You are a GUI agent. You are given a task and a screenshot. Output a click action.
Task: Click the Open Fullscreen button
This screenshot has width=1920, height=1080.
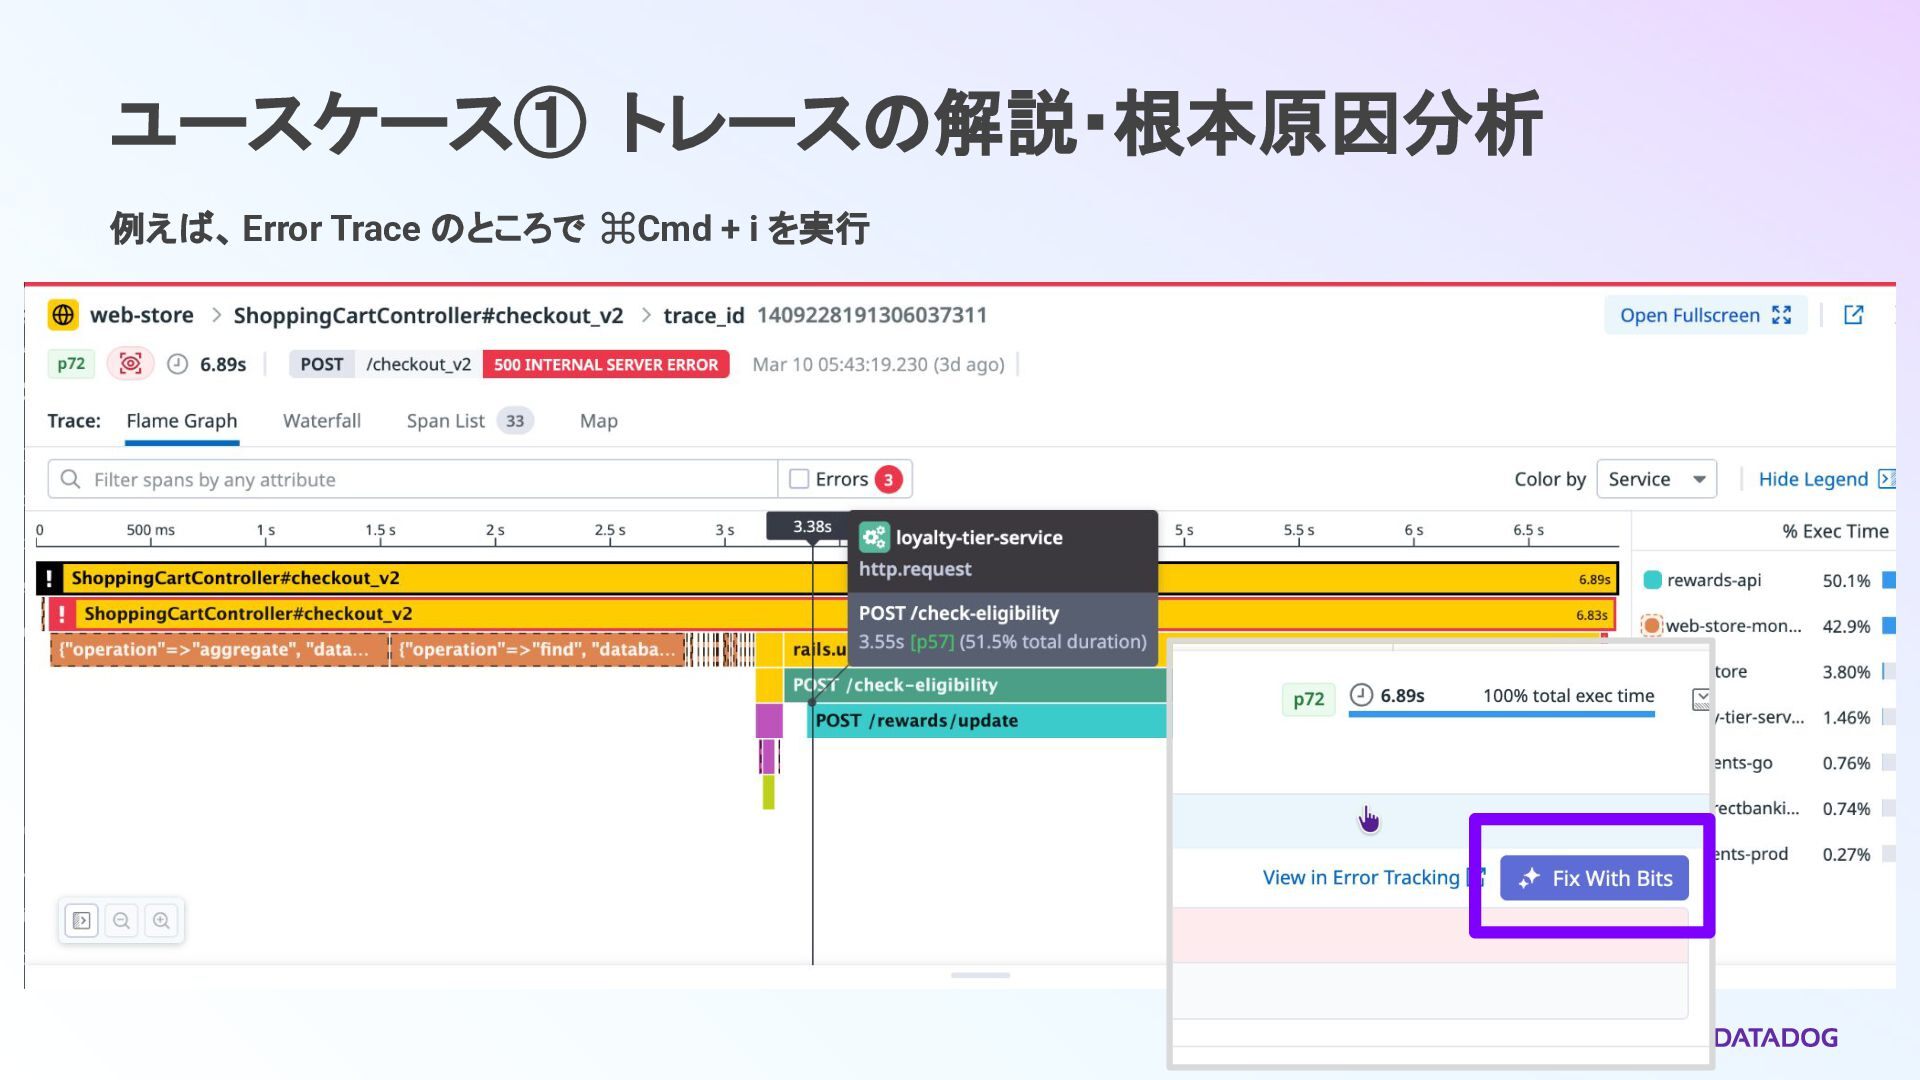point(1704,315)
